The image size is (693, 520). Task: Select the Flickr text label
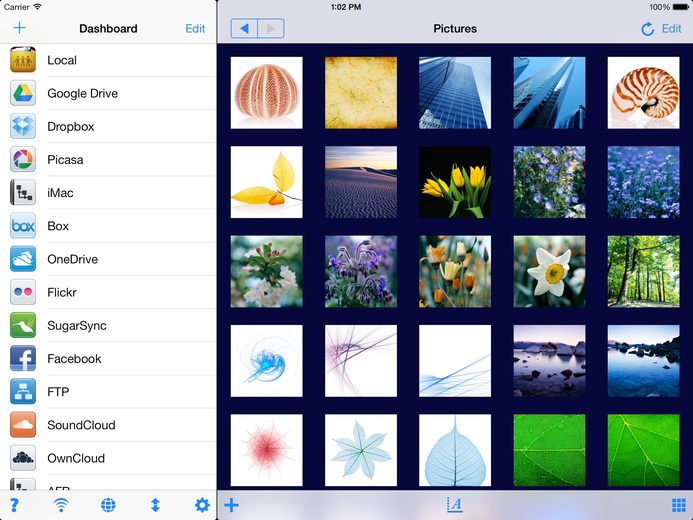[x=62, y=292]
